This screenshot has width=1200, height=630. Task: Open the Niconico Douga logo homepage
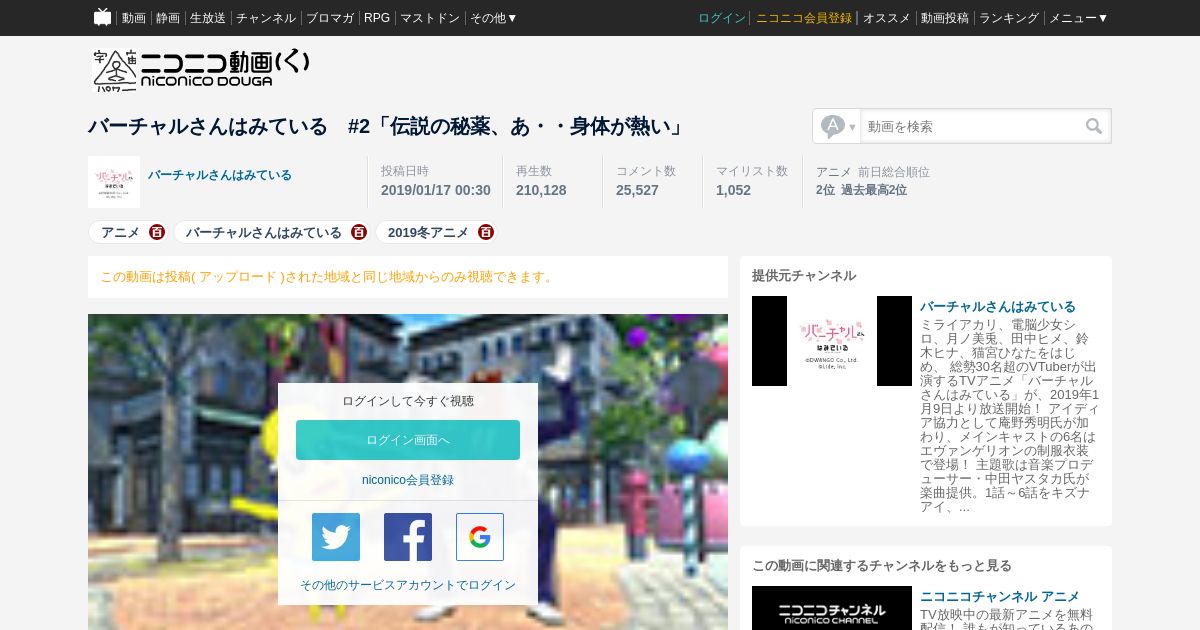coord(201,70)
